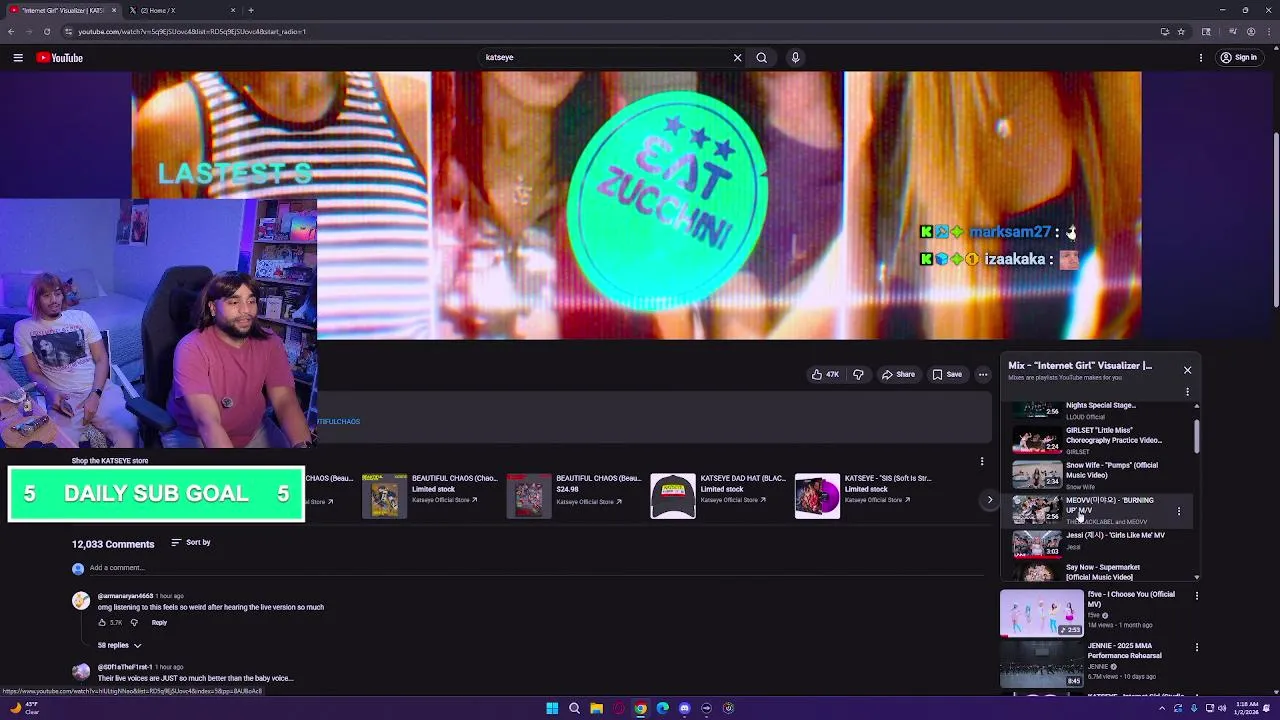
Task: Save the video to a playlist
Action: pyautogui.click(x=947, y=374)
